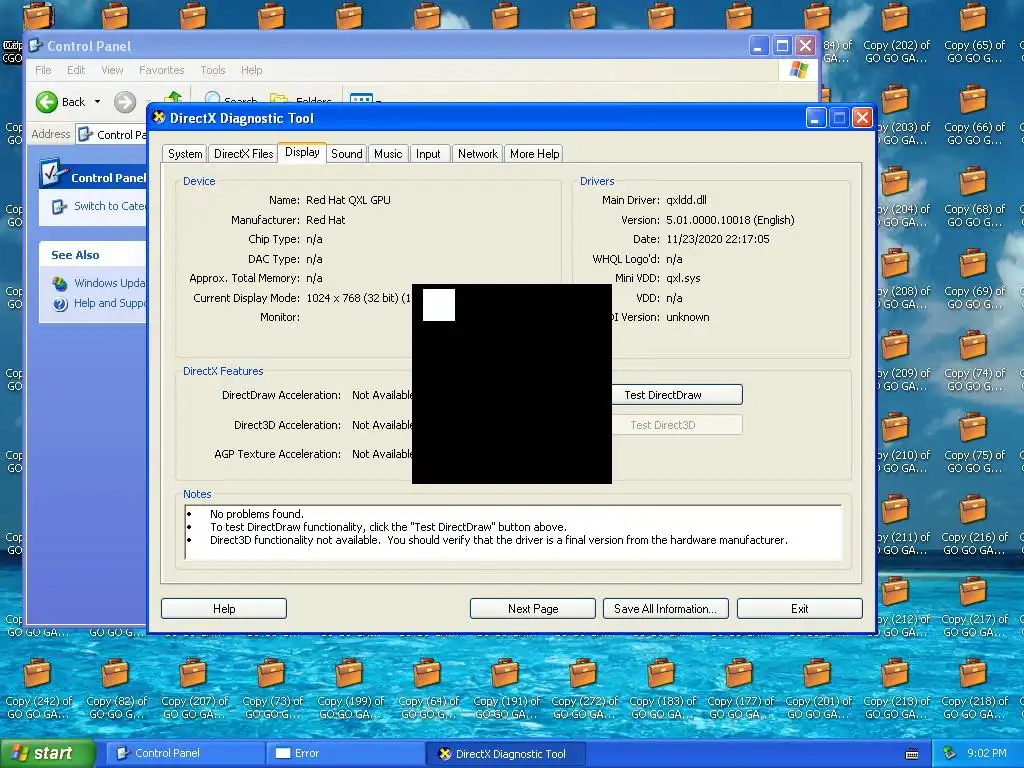The height and width of the screenshot is (768, 1024).
Task: Click the Exit button
Action: click(x=799, y=609)
